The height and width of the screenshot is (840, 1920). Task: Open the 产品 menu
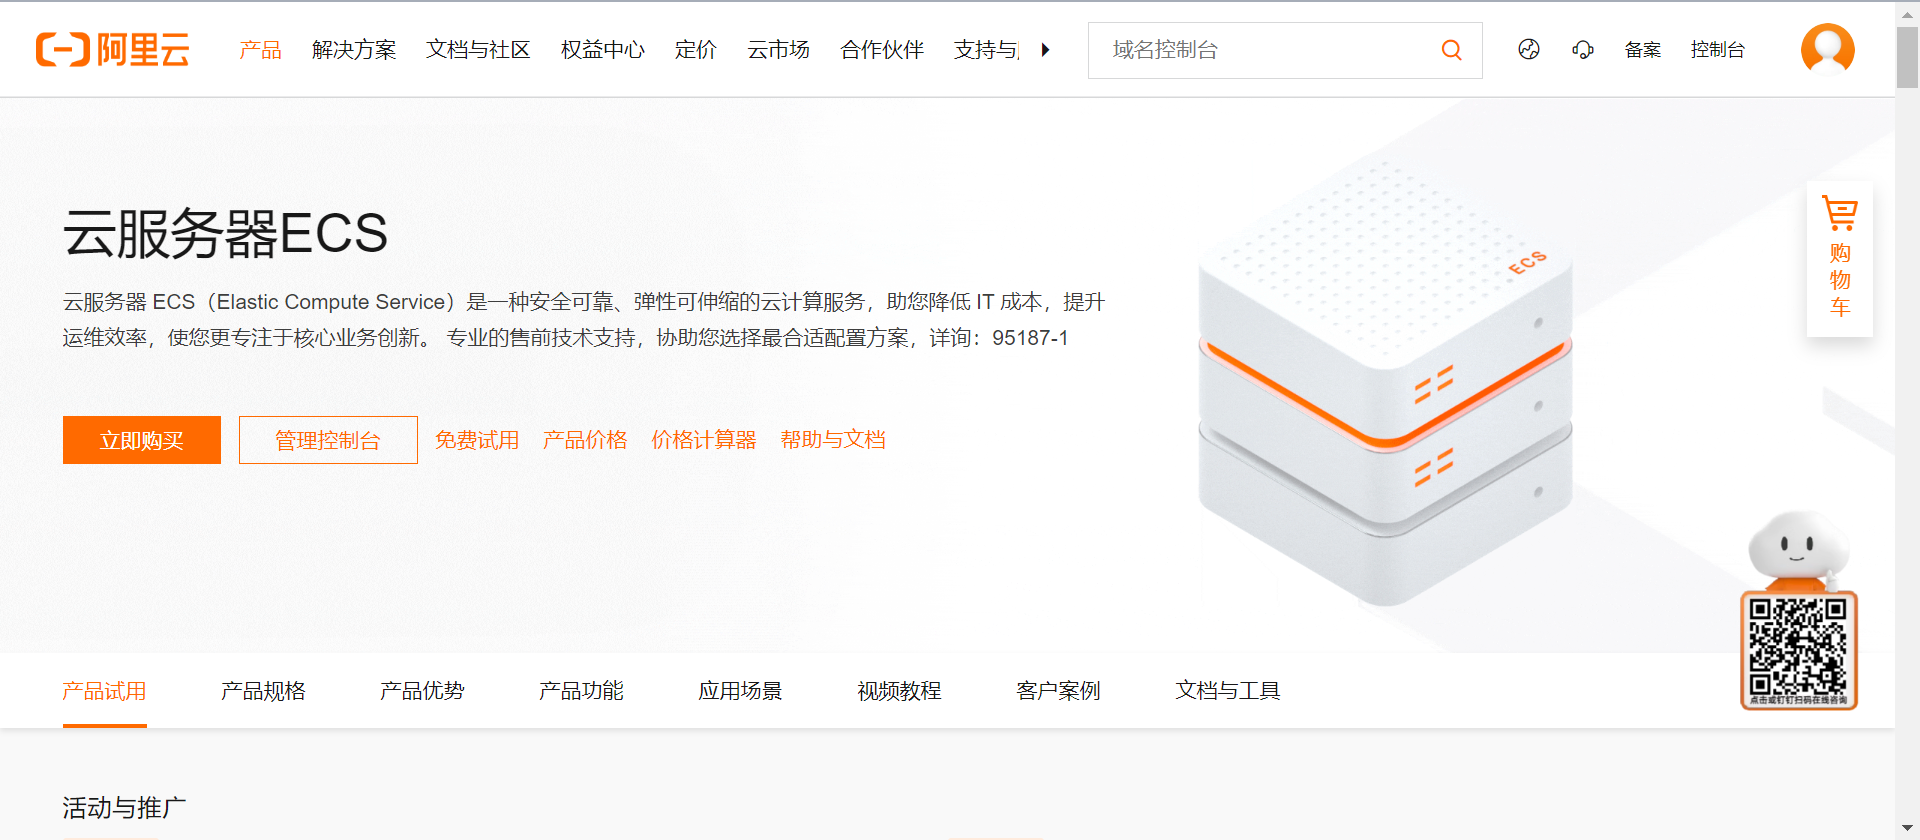pos(261,50)
